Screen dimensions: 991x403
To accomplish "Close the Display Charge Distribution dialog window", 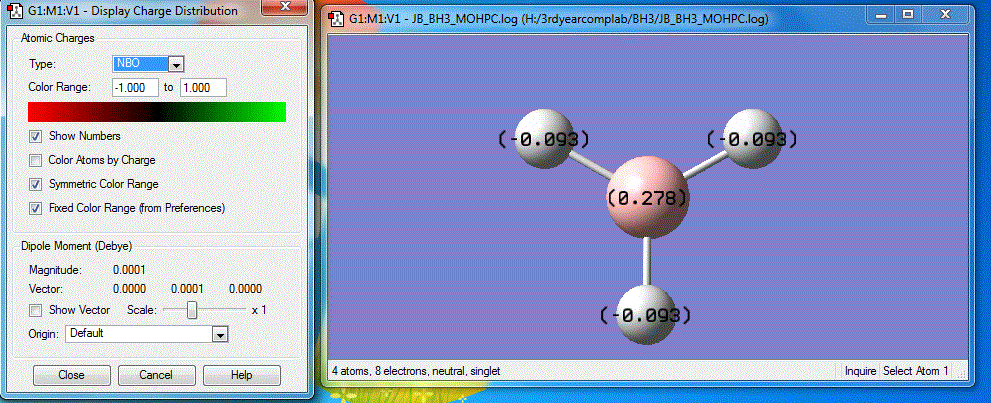I will pos(284,7).
